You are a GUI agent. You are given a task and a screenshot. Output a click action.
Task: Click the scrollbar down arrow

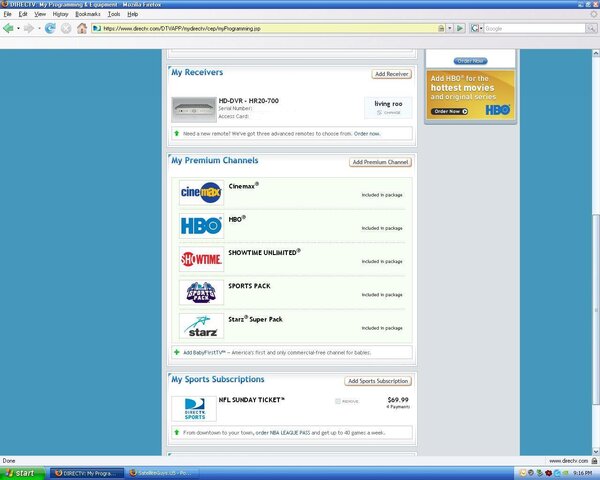tap(596, 452)
